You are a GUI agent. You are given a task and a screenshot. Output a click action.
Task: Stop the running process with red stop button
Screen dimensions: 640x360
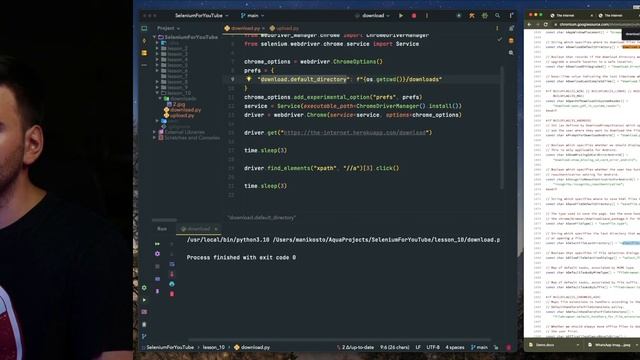click(x=414, y=16)
